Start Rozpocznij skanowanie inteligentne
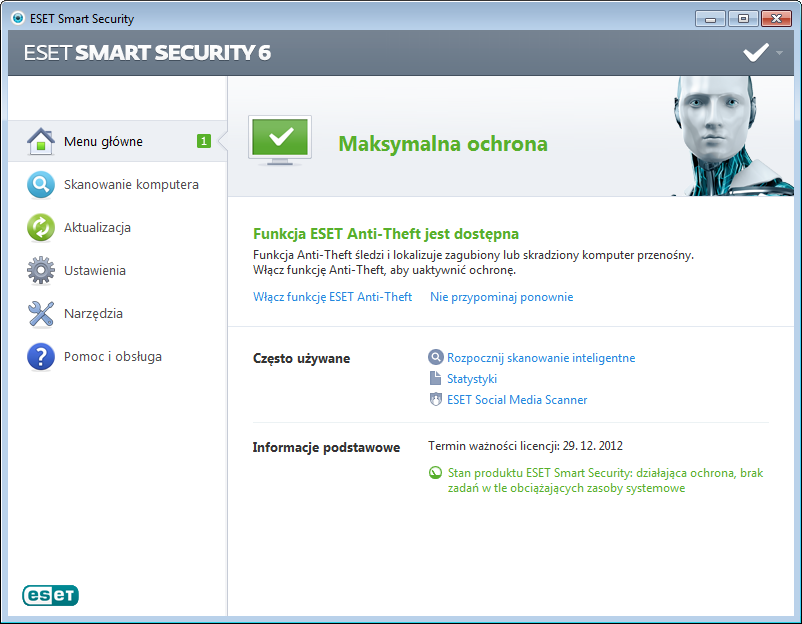Image resolution: width=802 pixels, height=624 pixels. pos(541,358)
